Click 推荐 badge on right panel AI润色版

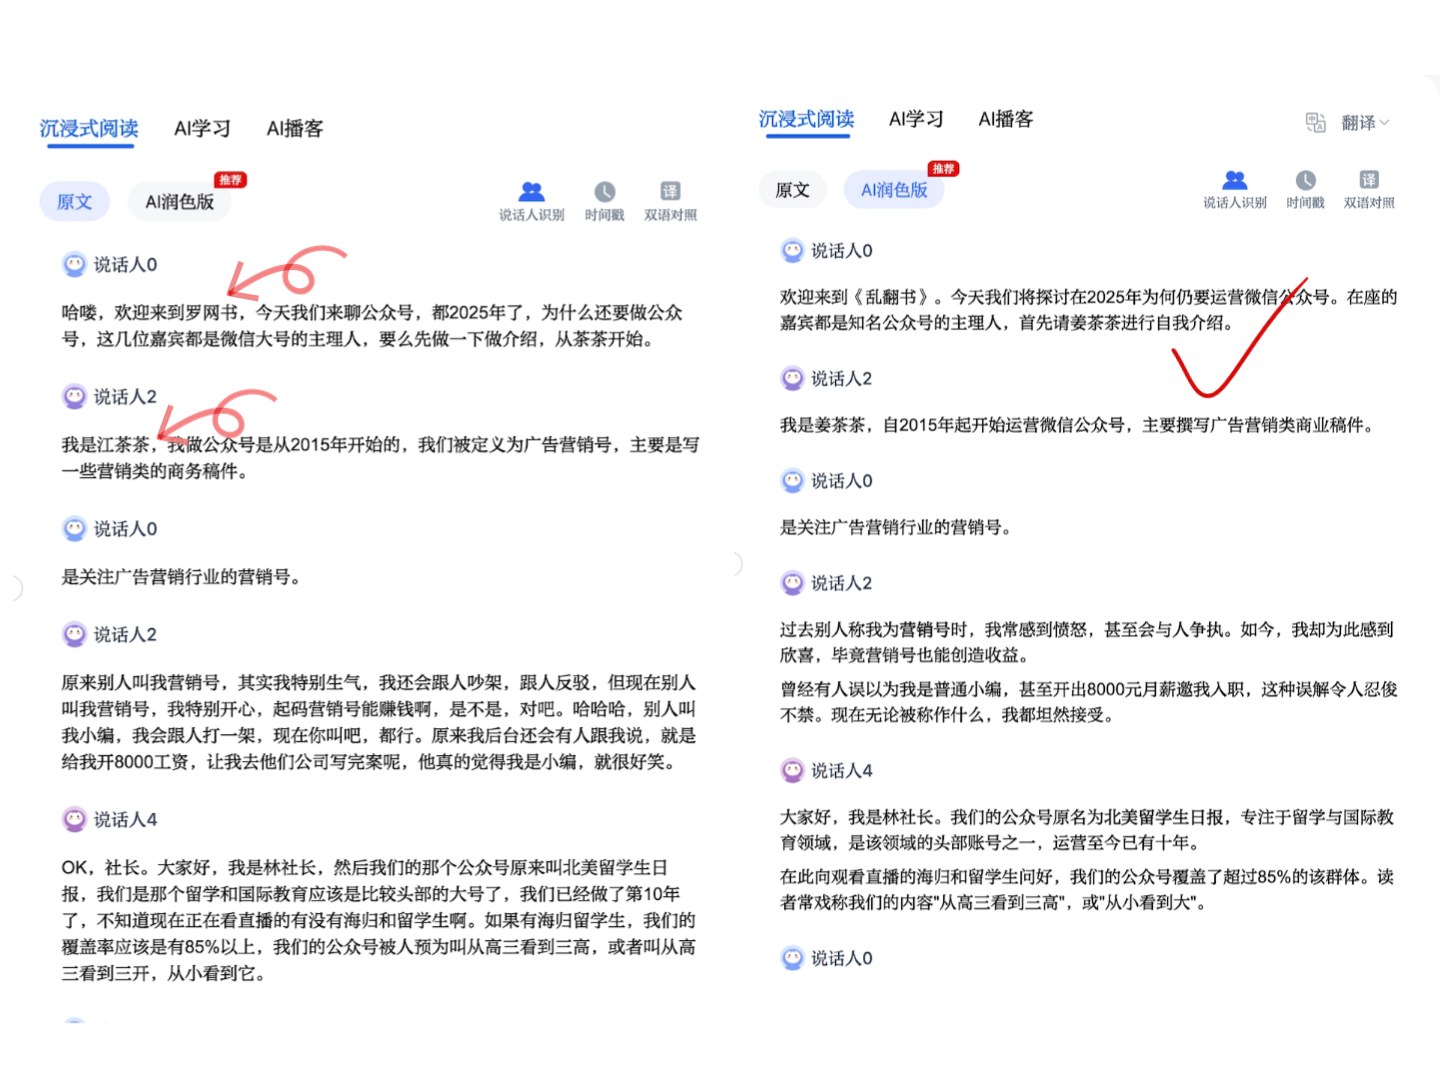pyautogui.click(x=943, y=168)
